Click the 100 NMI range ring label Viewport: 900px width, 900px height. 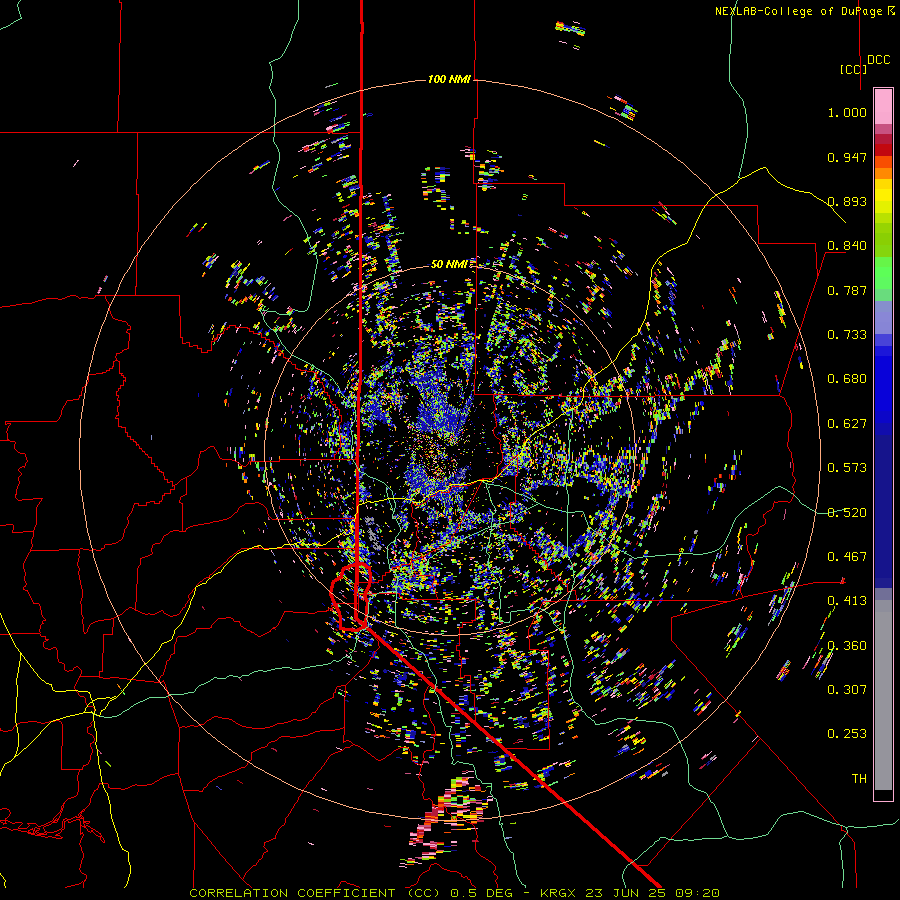click(449, 79)
